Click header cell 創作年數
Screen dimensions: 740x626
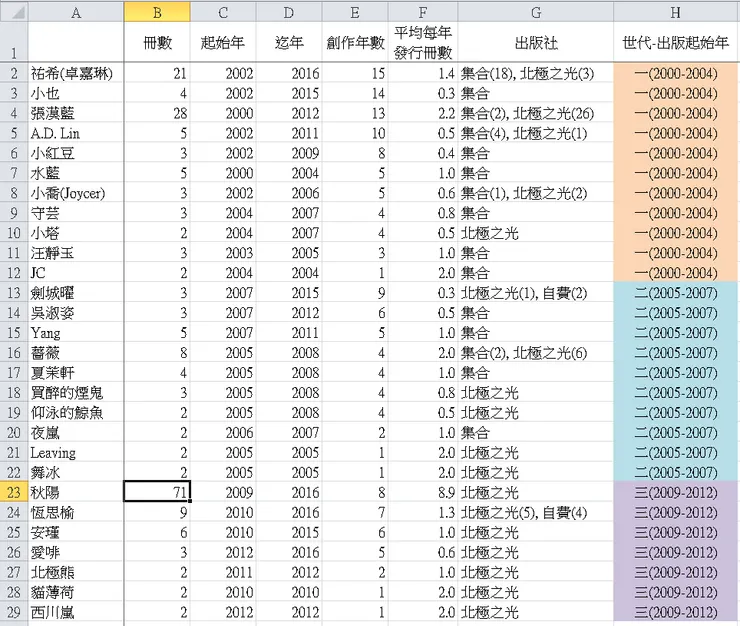pos(355,42)
